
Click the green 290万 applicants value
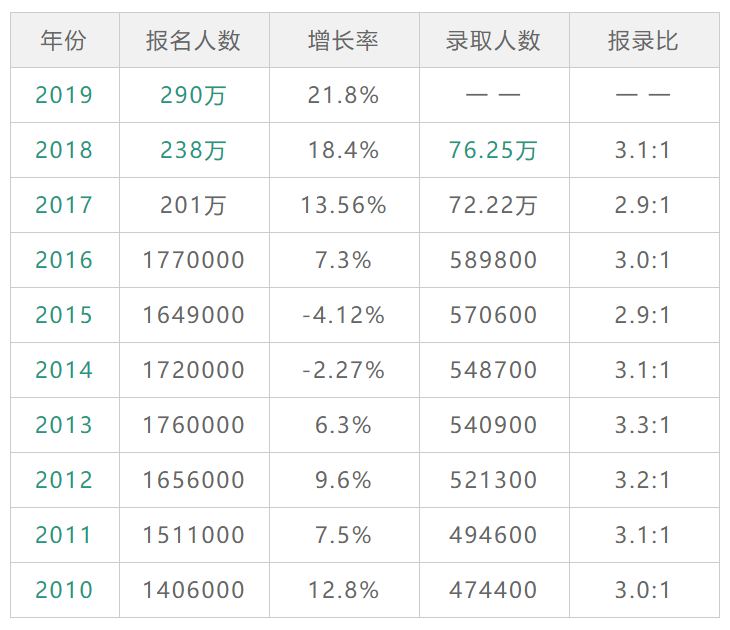coord(194,95)
